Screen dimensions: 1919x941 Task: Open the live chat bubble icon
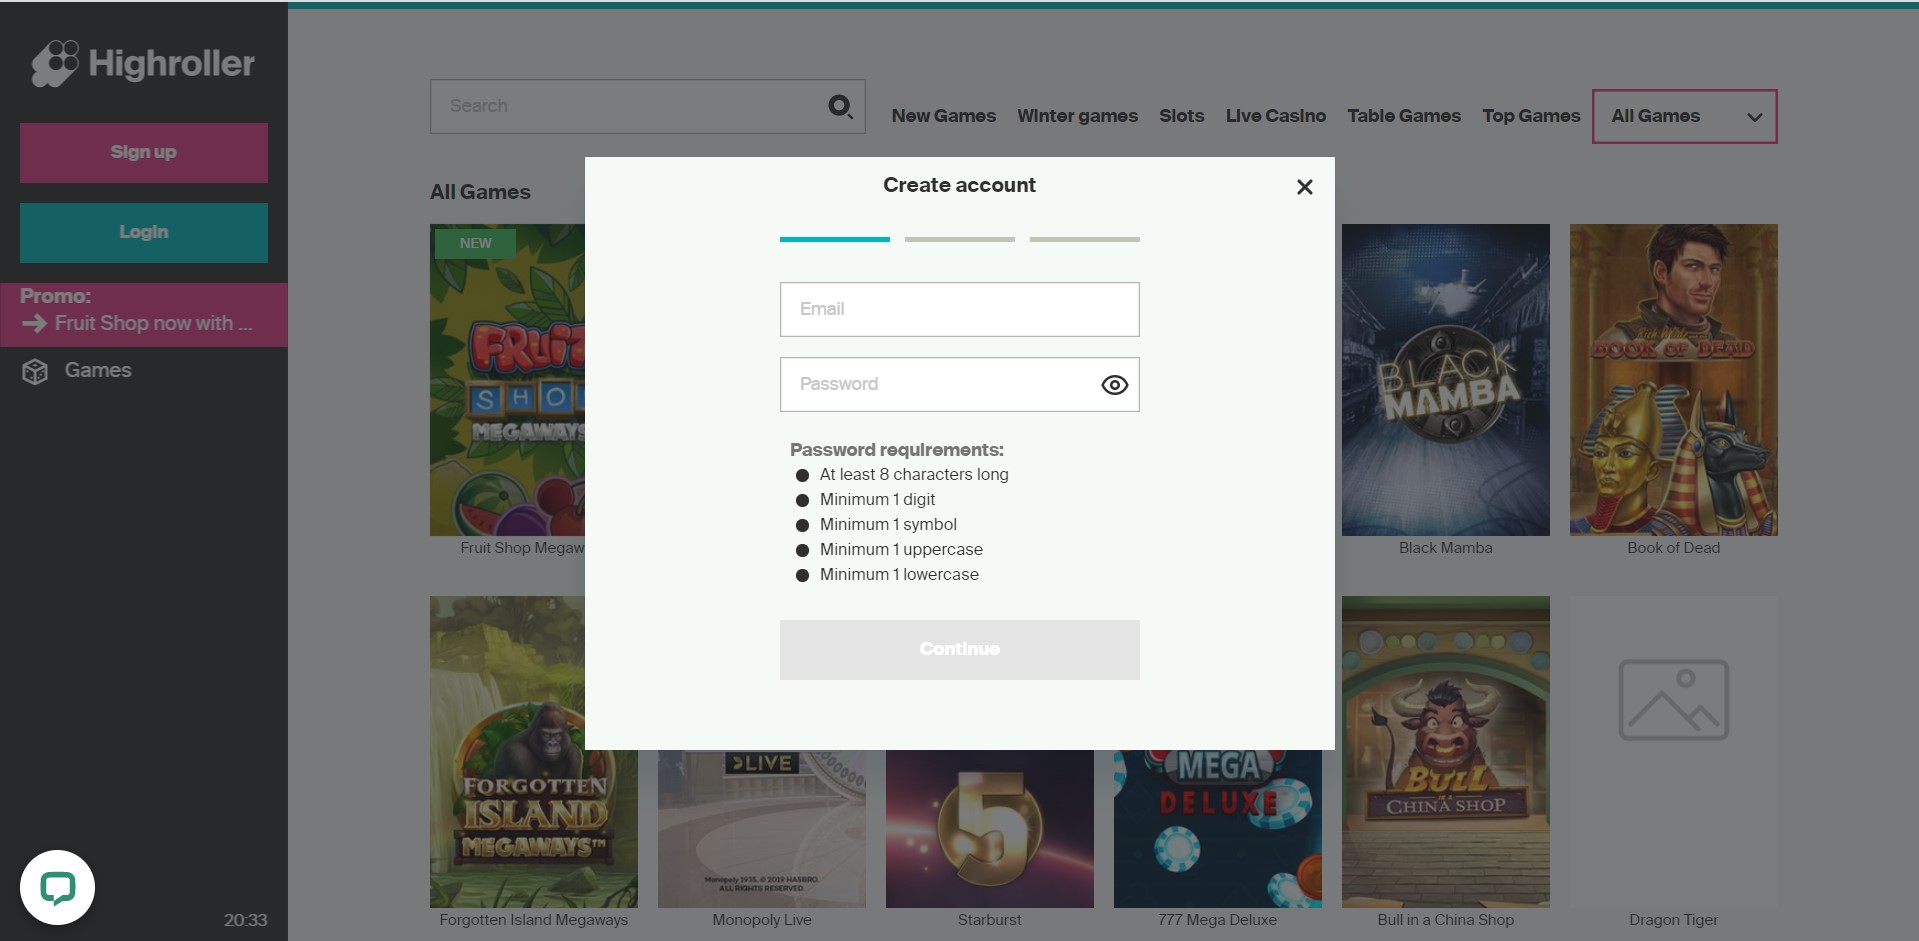click(x=57, y=887)
